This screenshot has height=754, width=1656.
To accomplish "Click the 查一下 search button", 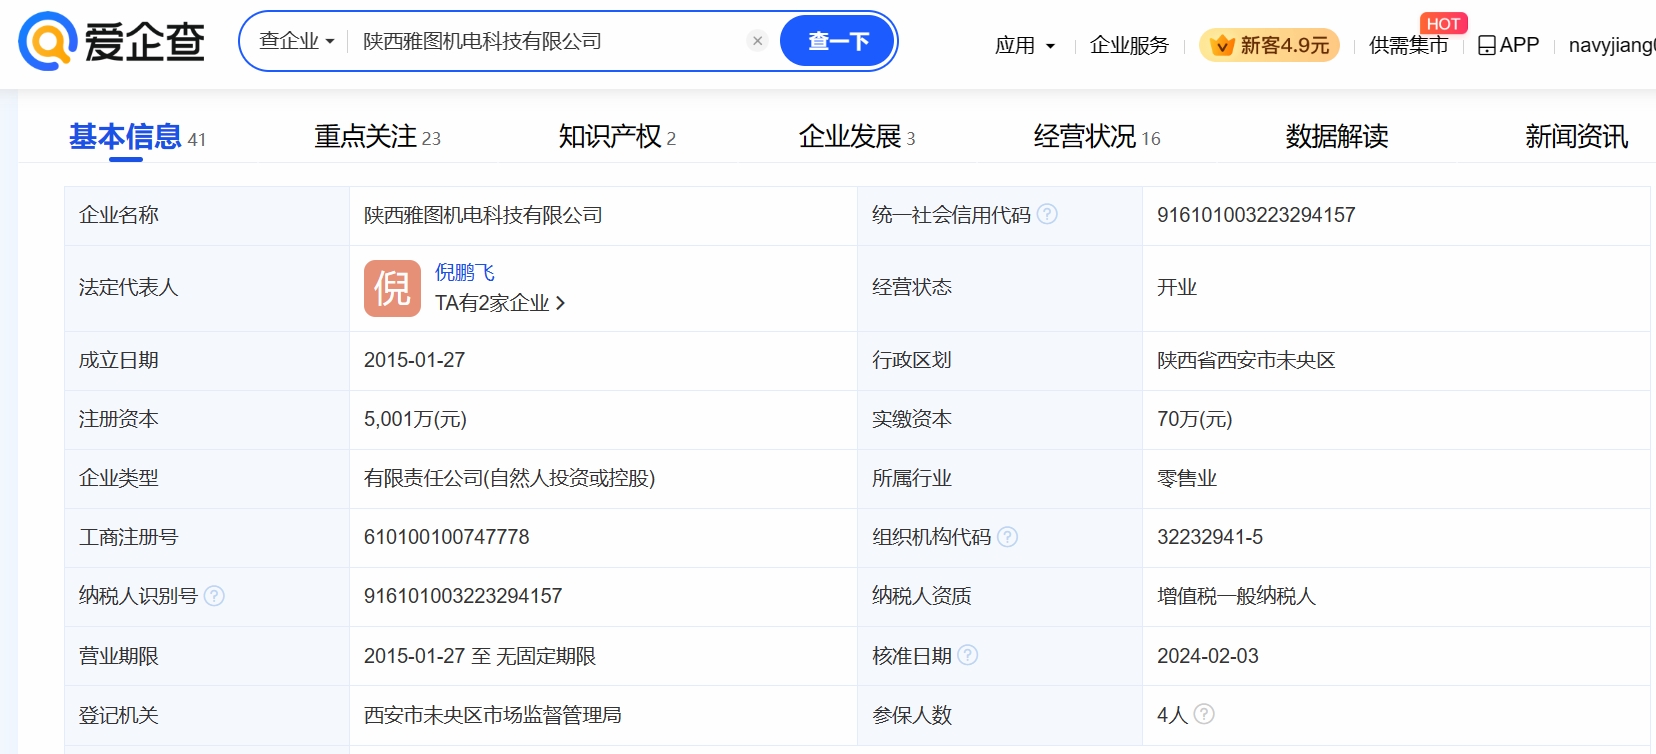I will click(837, 41).
